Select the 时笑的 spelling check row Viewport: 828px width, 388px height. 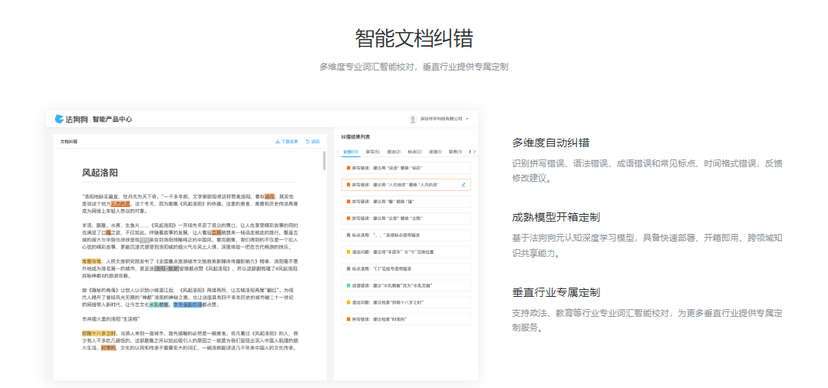pyautogui.click(x=406, y=319)
